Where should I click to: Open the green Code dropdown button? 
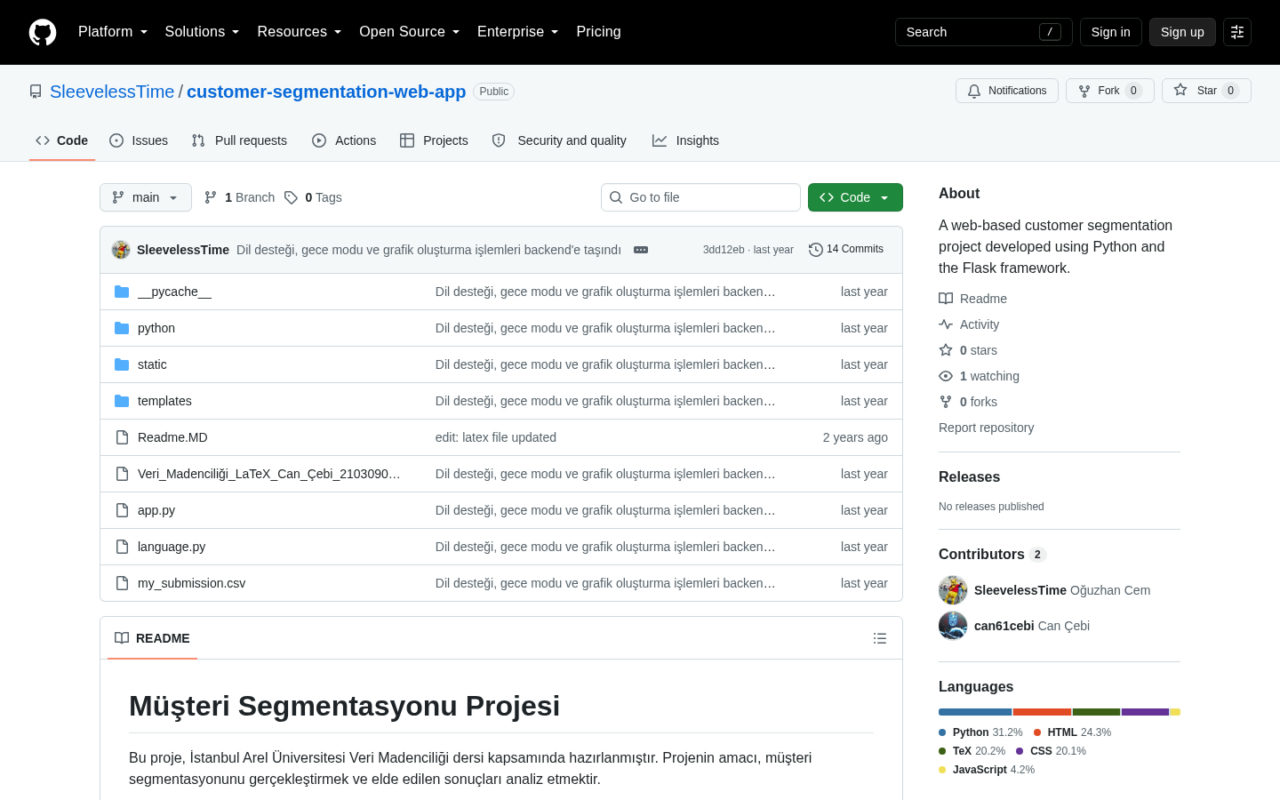point(855,197)
